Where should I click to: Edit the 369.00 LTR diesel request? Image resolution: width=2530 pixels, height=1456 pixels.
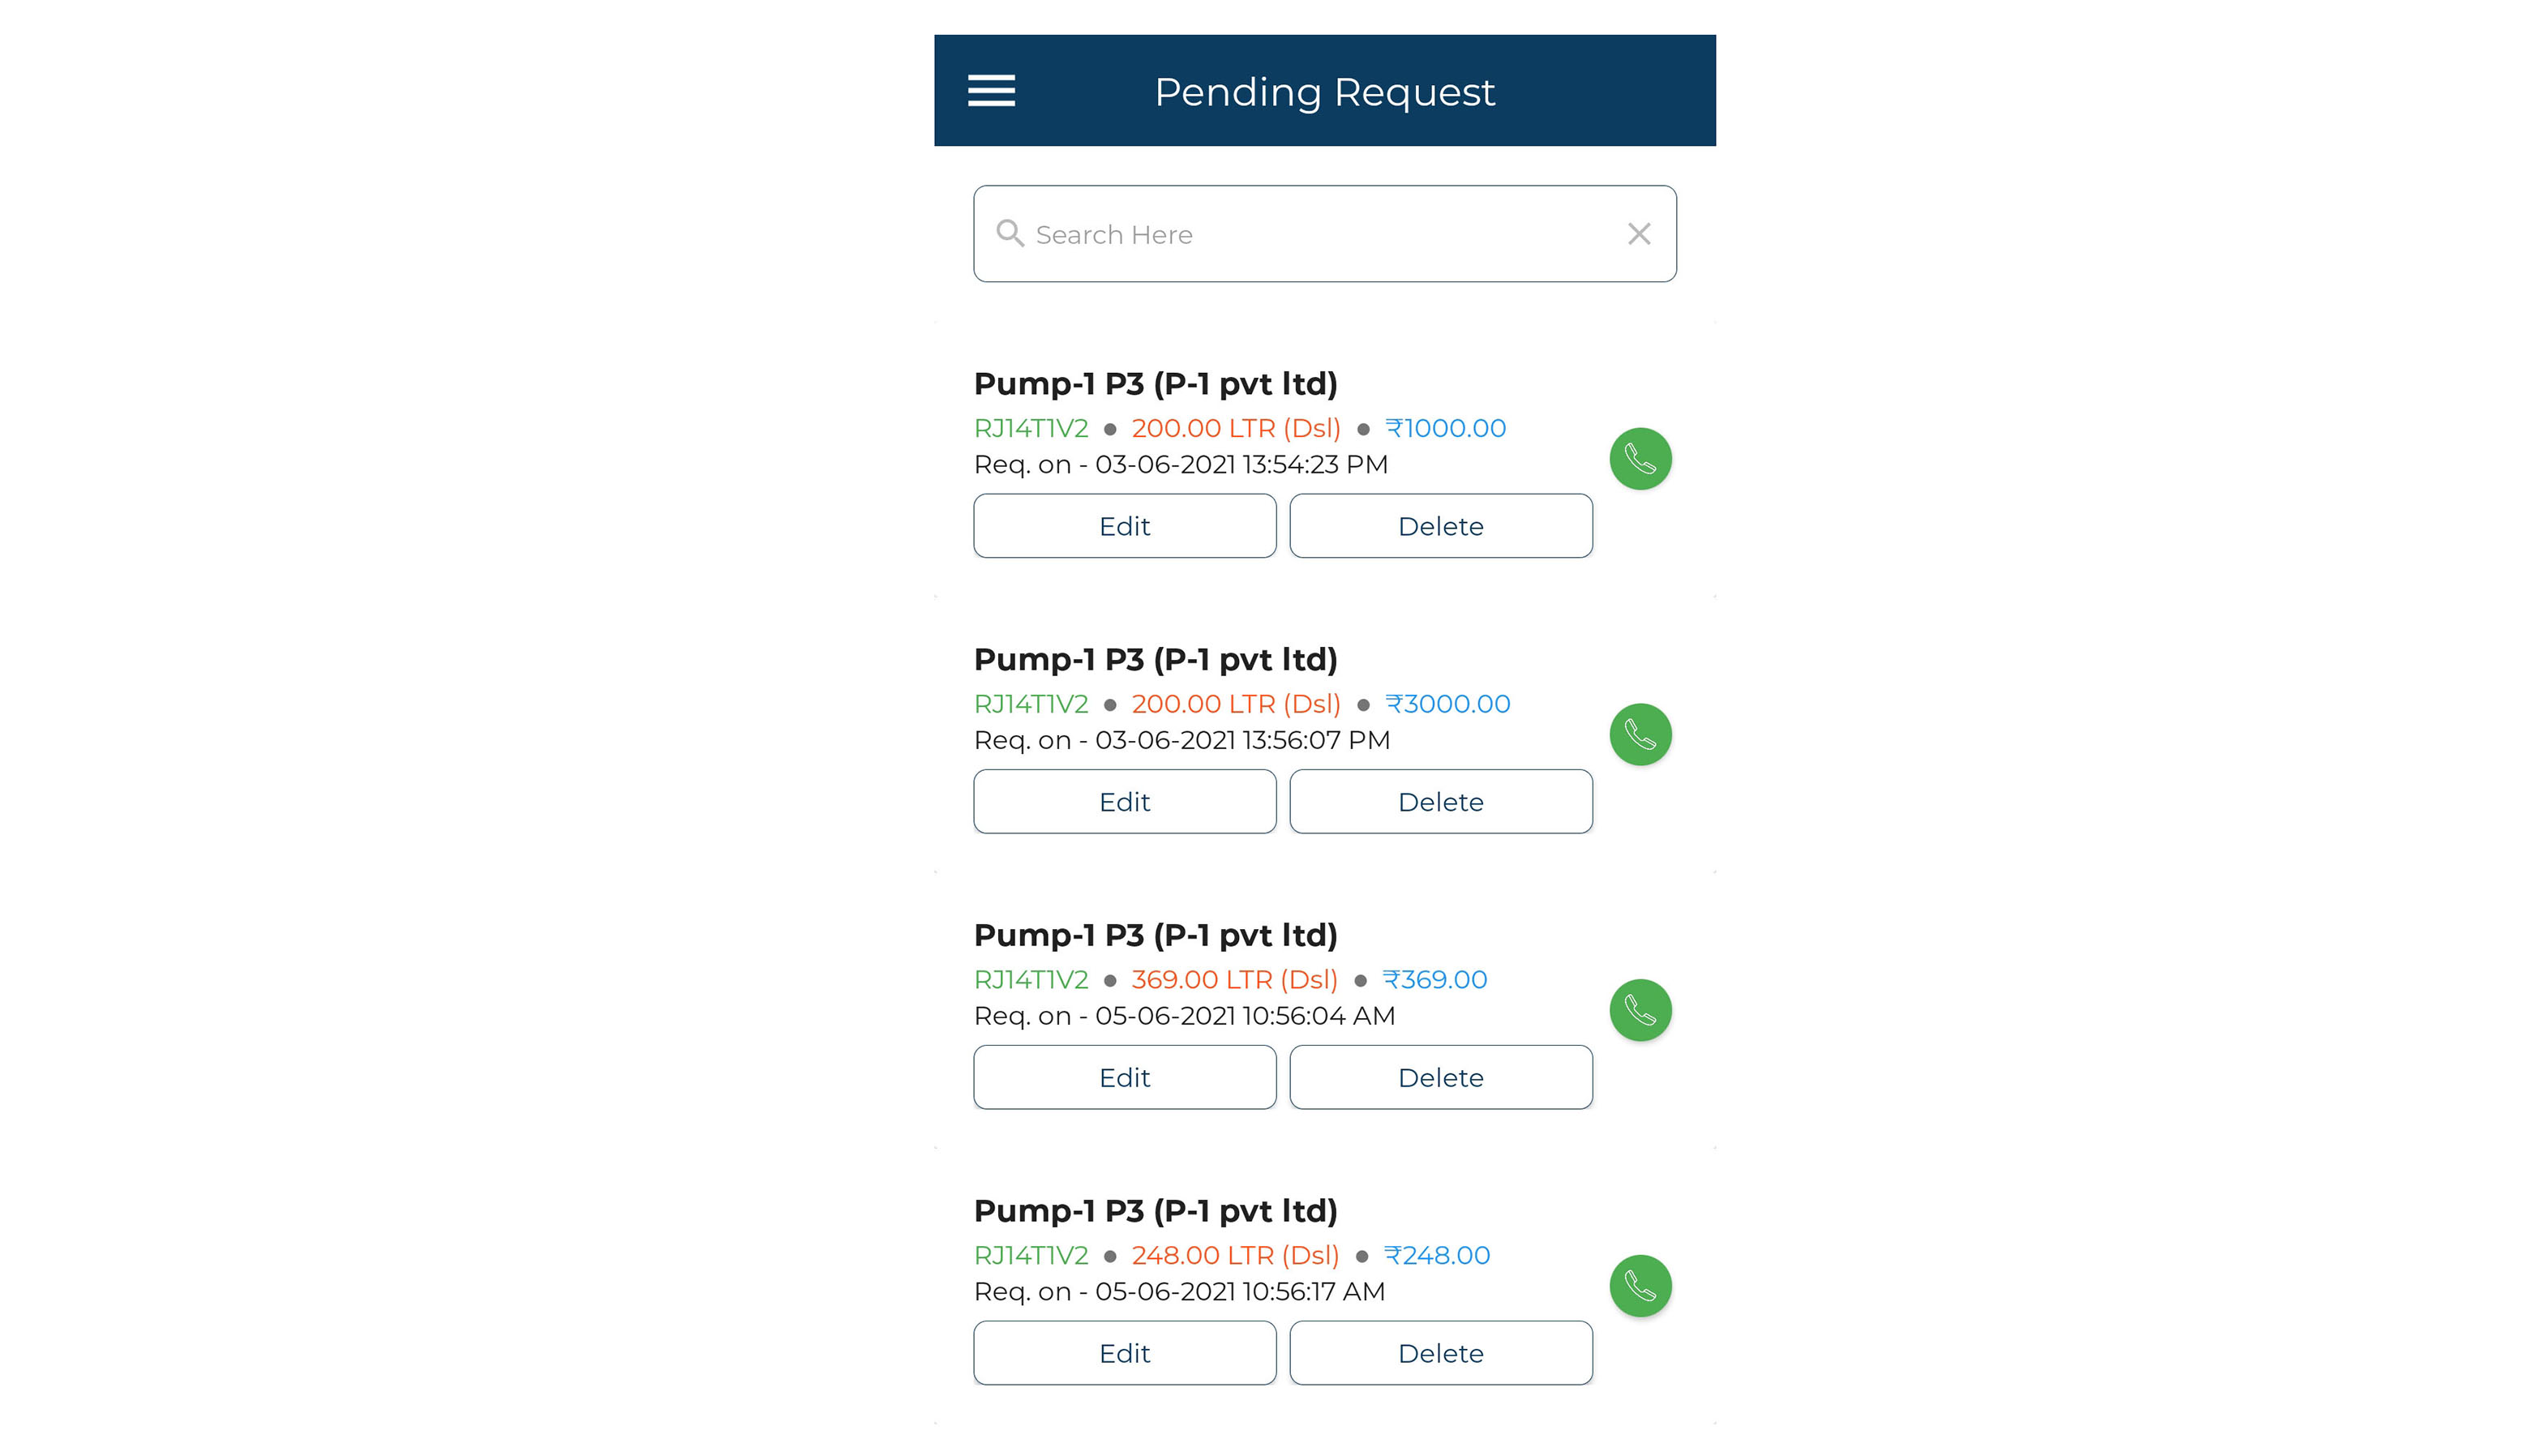pyautogui.click(x=1124, y=1077)
